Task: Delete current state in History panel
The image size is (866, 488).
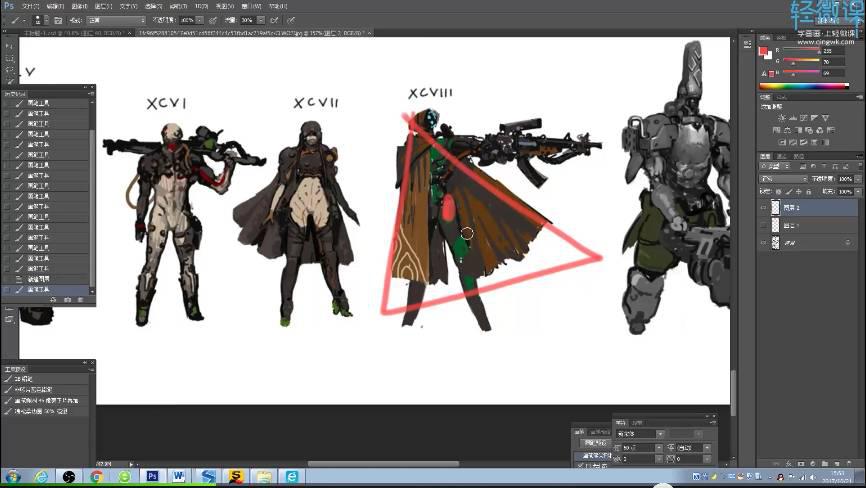Action: [81, 300]
